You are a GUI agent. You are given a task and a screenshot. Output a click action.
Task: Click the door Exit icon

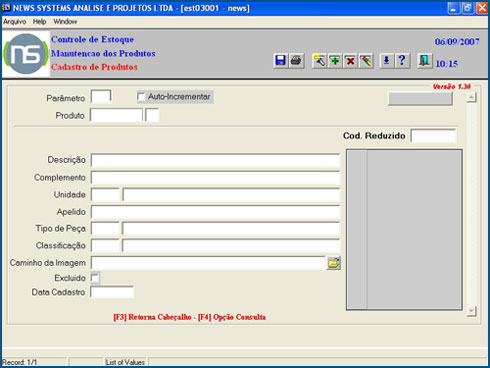point(424,61)
